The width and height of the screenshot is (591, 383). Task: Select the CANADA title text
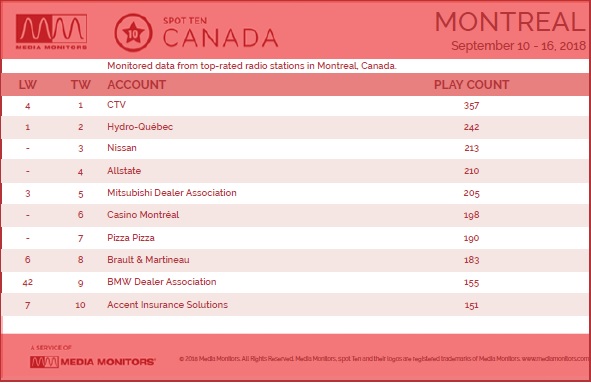click(220, 38)
